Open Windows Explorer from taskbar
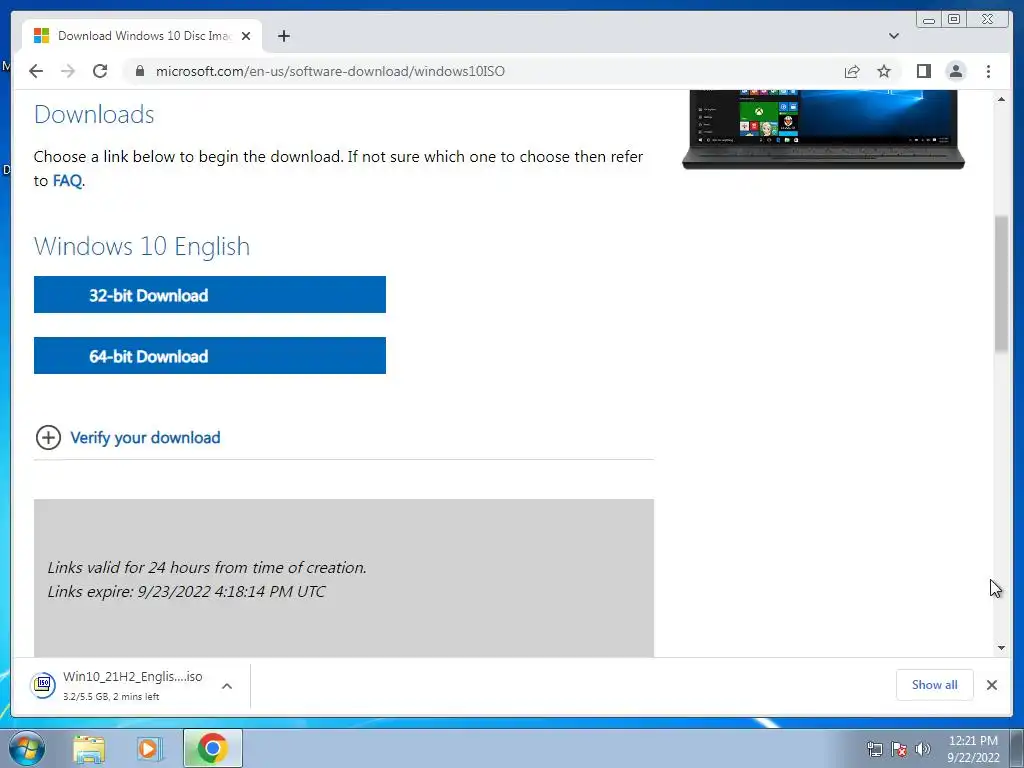The image size is (1024, 768). tap(89, 748)
